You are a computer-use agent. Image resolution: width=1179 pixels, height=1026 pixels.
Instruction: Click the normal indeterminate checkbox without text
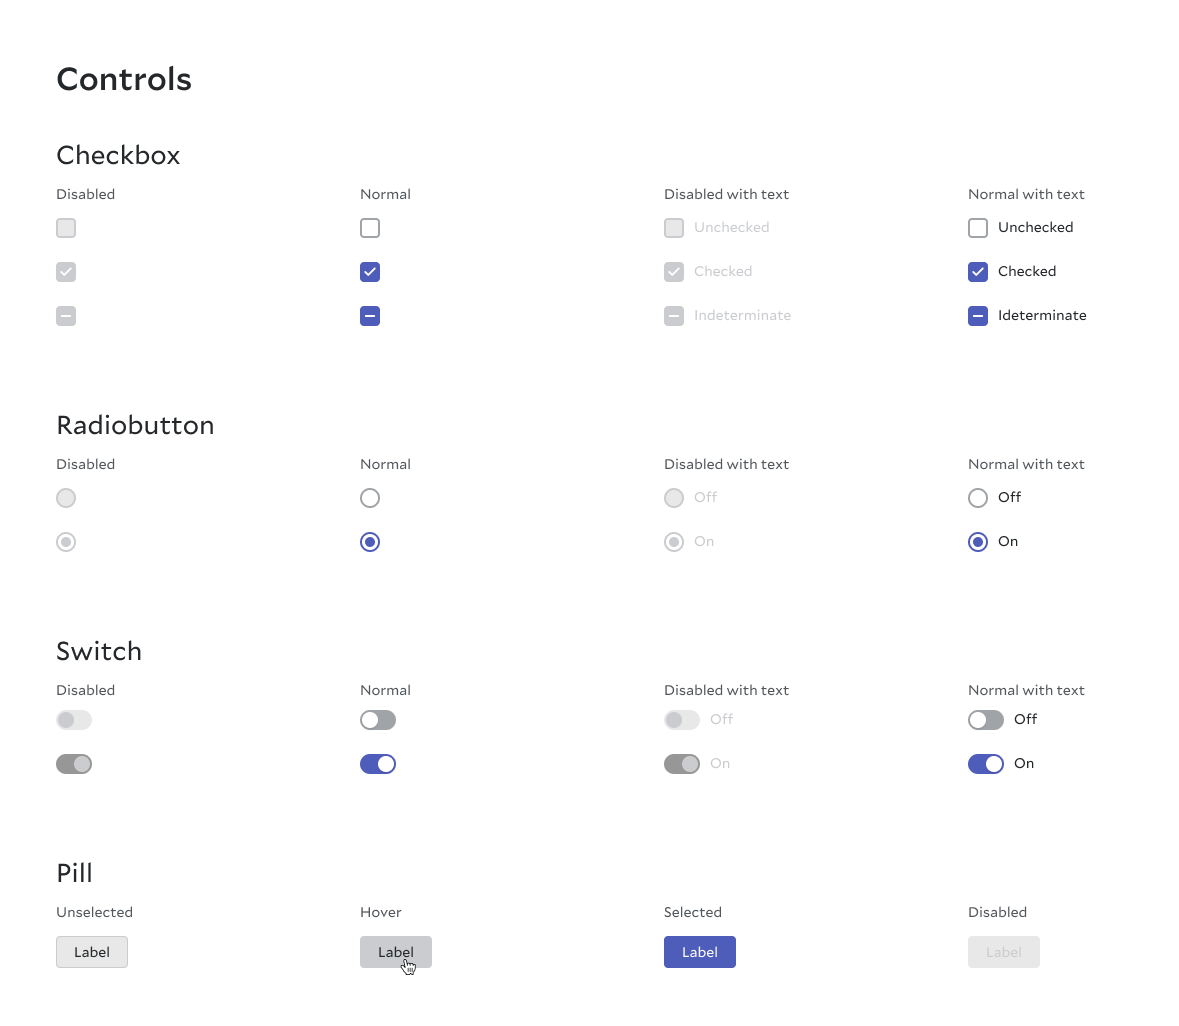click(x=370, y=316)
